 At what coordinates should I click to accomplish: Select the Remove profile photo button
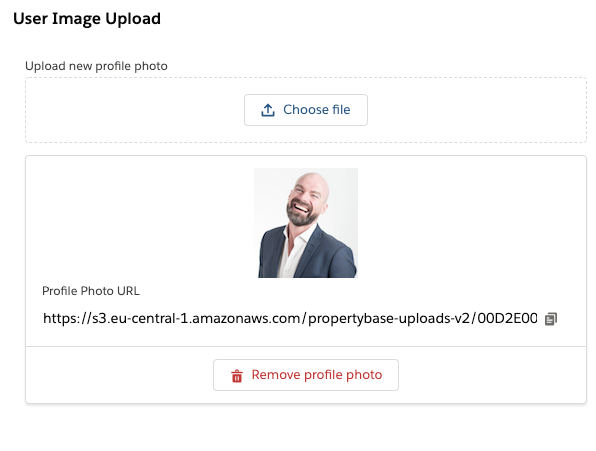point(306,375)
